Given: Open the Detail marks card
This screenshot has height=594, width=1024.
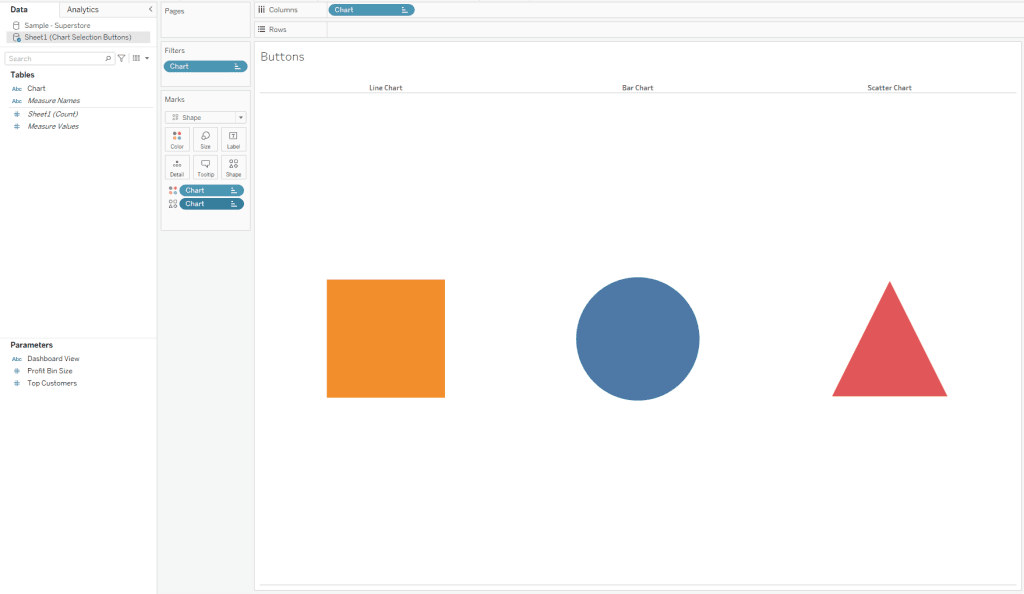Looking at the screenshot, I should (x=177, y=167).
